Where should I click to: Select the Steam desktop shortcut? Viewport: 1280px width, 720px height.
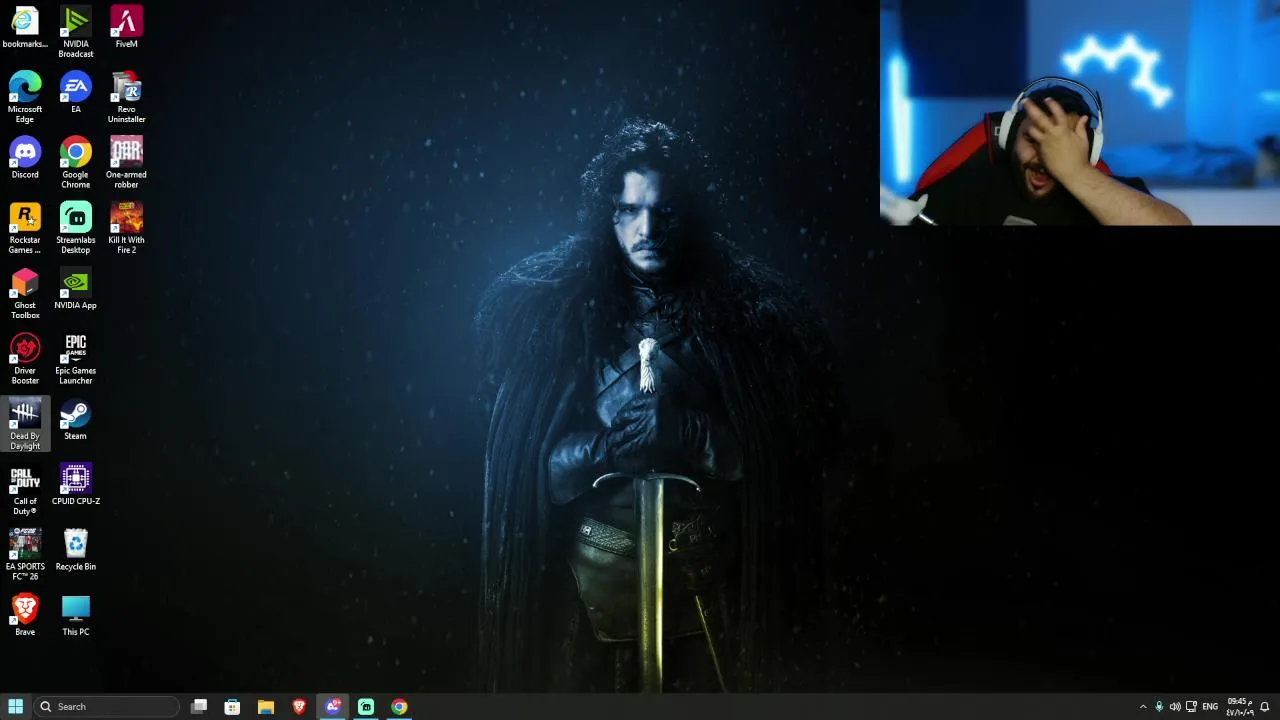[x=75, y=420]
